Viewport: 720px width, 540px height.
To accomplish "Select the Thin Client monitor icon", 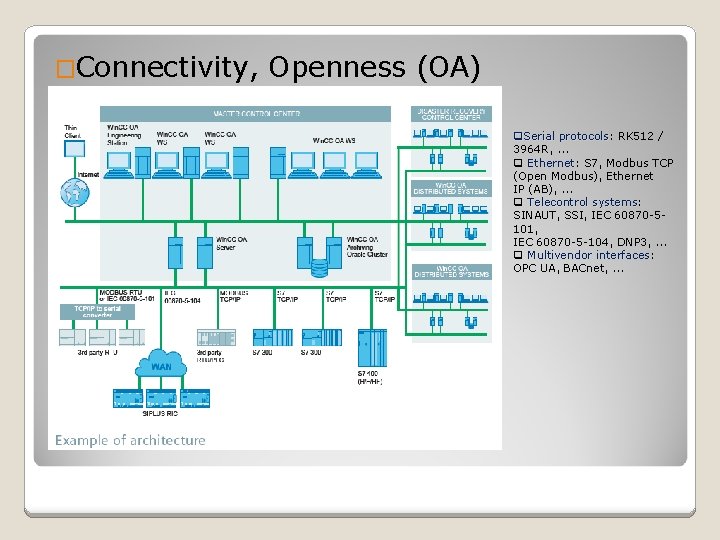I will pos(74,149).
